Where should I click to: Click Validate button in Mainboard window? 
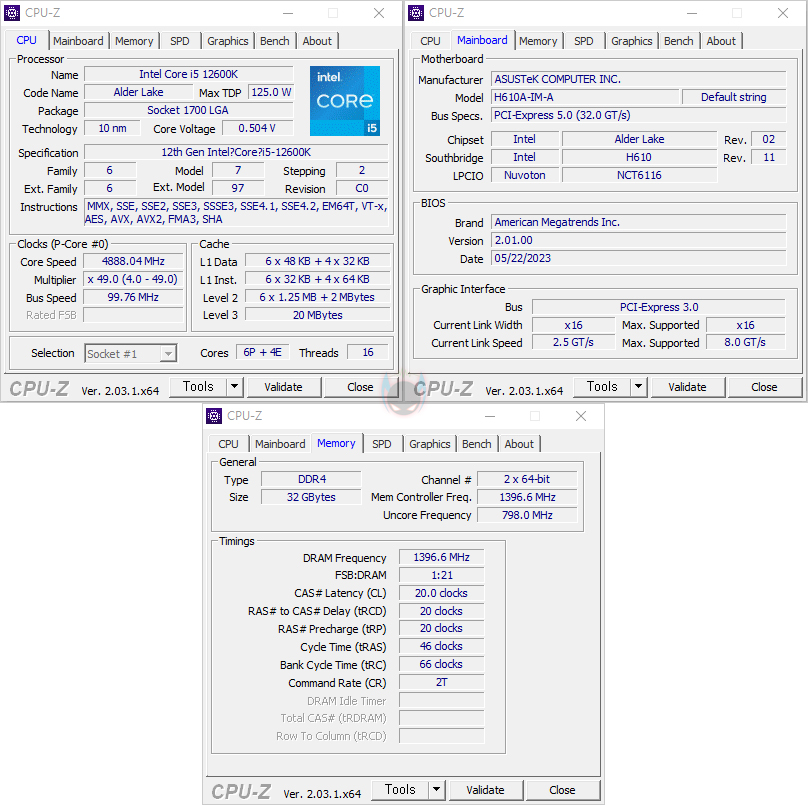point(687,387)
